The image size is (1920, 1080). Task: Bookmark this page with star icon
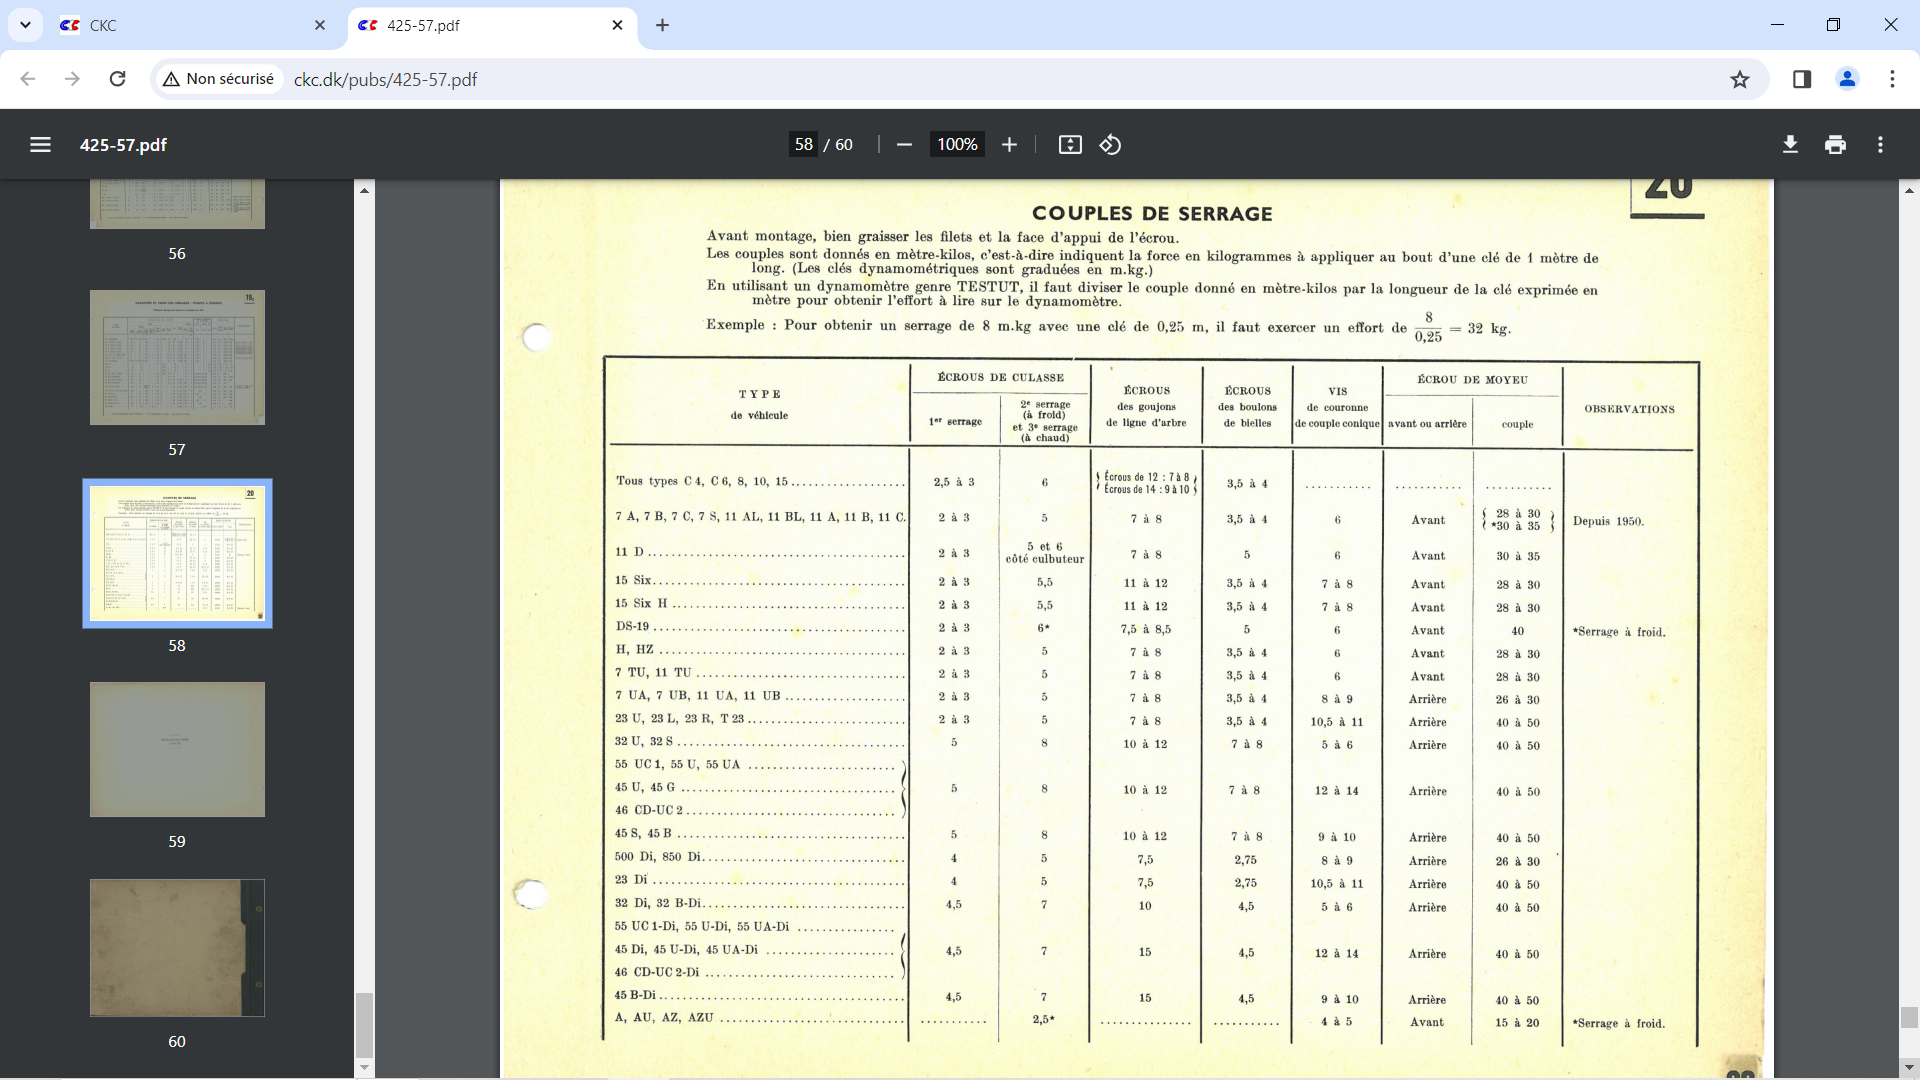(x=1740, y=79)
